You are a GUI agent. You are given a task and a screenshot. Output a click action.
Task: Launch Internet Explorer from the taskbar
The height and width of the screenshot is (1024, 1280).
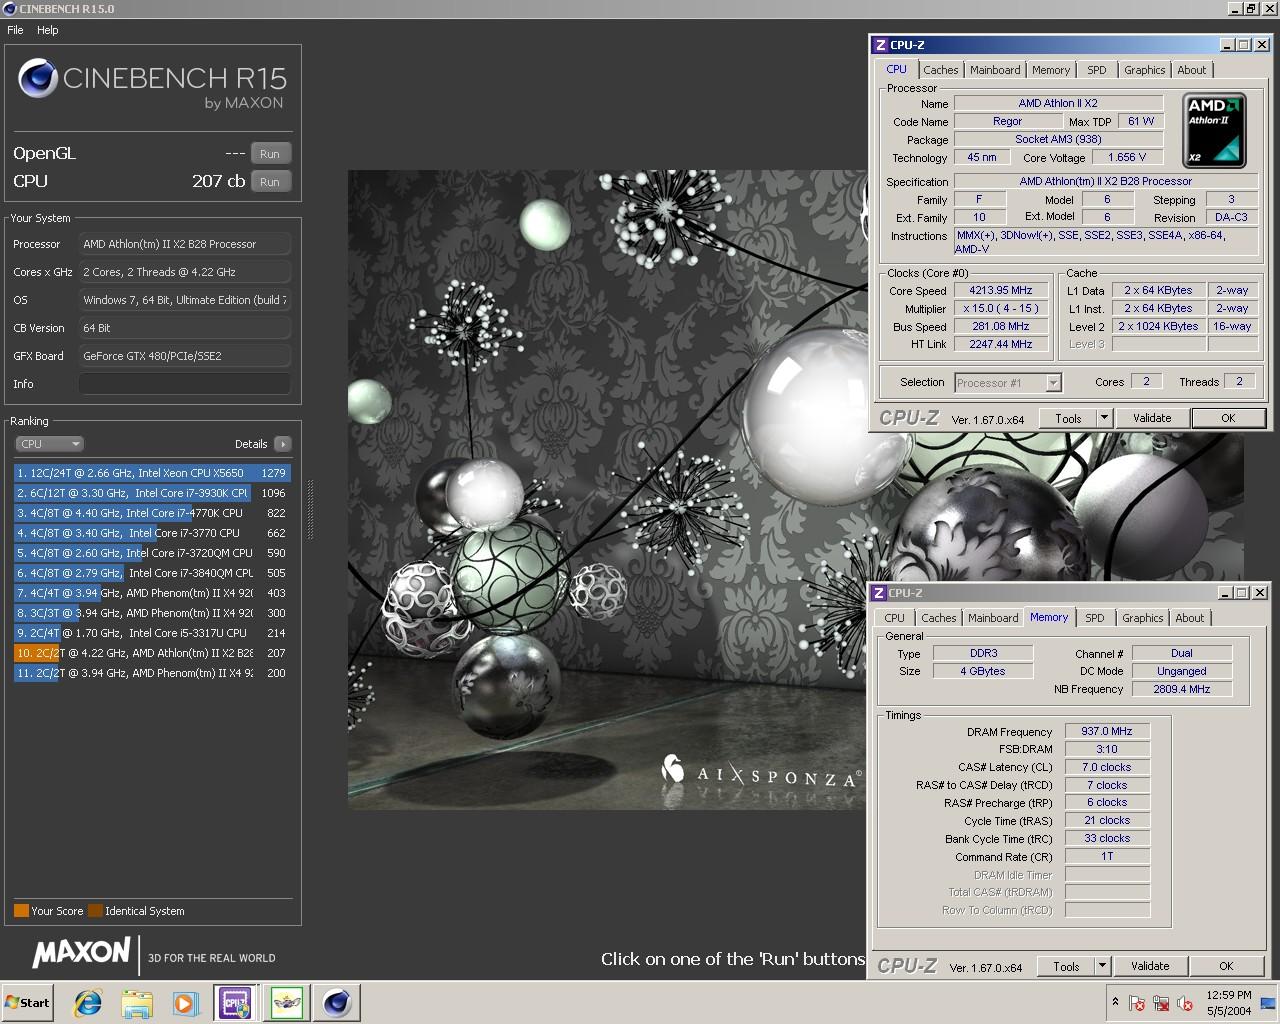[x=88, y=1003]
